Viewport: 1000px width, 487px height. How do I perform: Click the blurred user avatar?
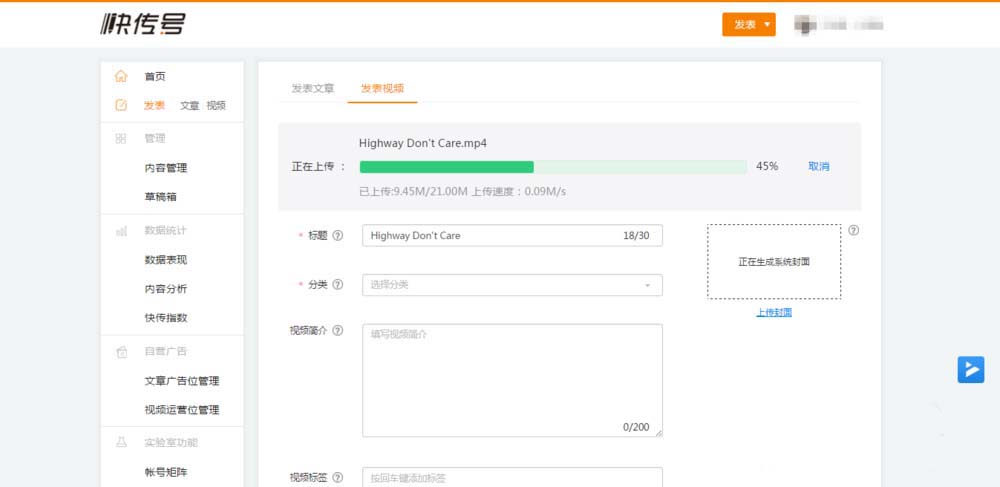[x=805, y=25]
